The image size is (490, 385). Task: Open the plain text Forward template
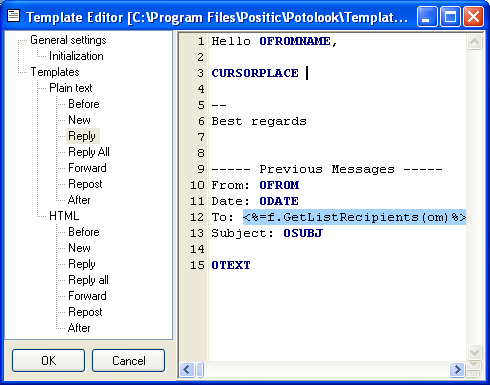pos(87,168)
